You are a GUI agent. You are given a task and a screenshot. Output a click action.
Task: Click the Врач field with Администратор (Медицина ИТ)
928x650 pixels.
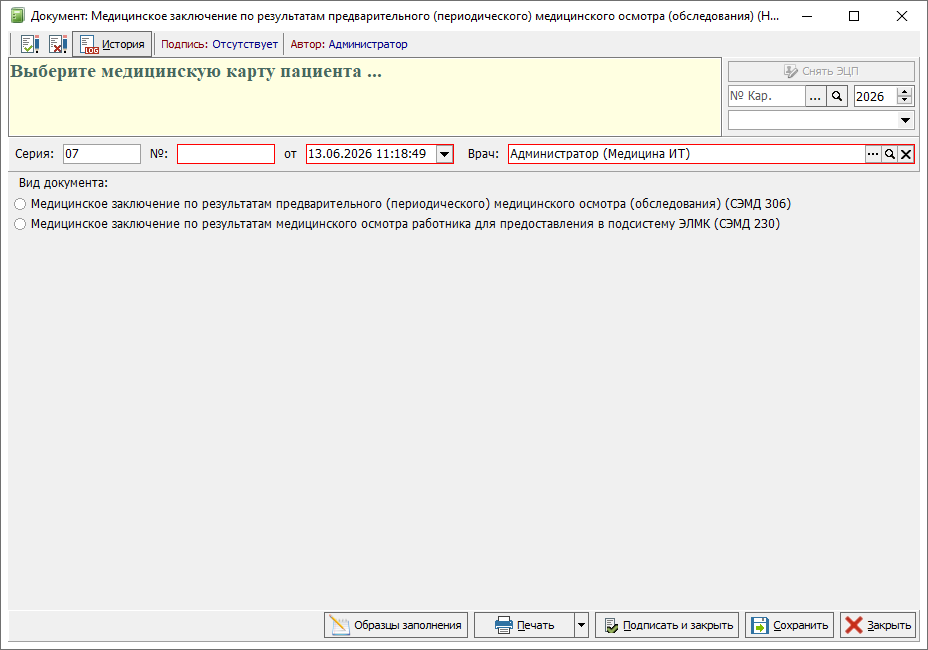pyautogui.click(x=687, y=154)
